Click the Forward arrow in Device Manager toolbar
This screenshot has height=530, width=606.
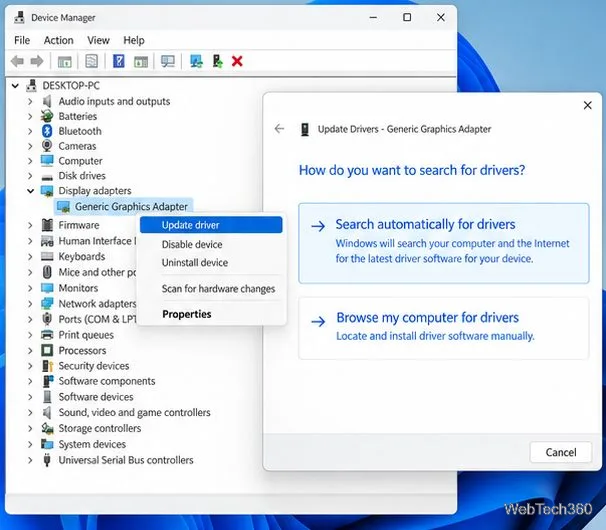[37, 61]
